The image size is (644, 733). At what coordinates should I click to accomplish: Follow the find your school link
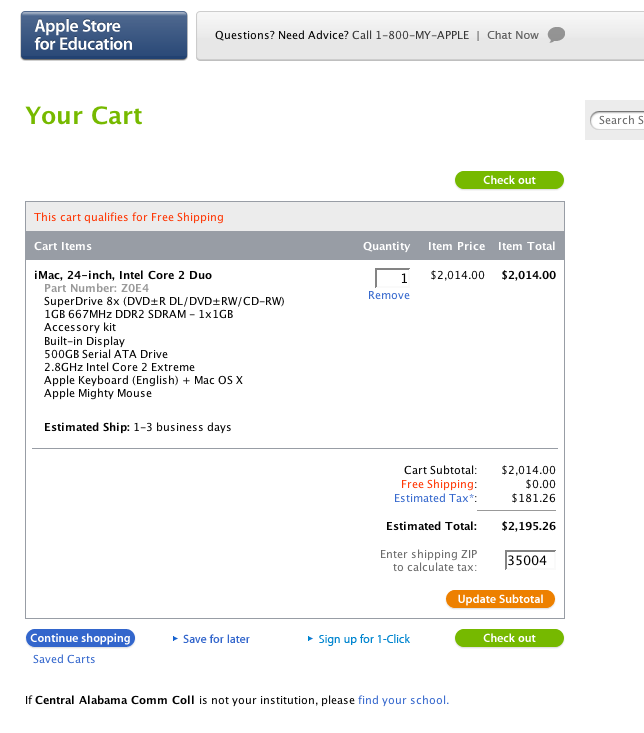403,700
